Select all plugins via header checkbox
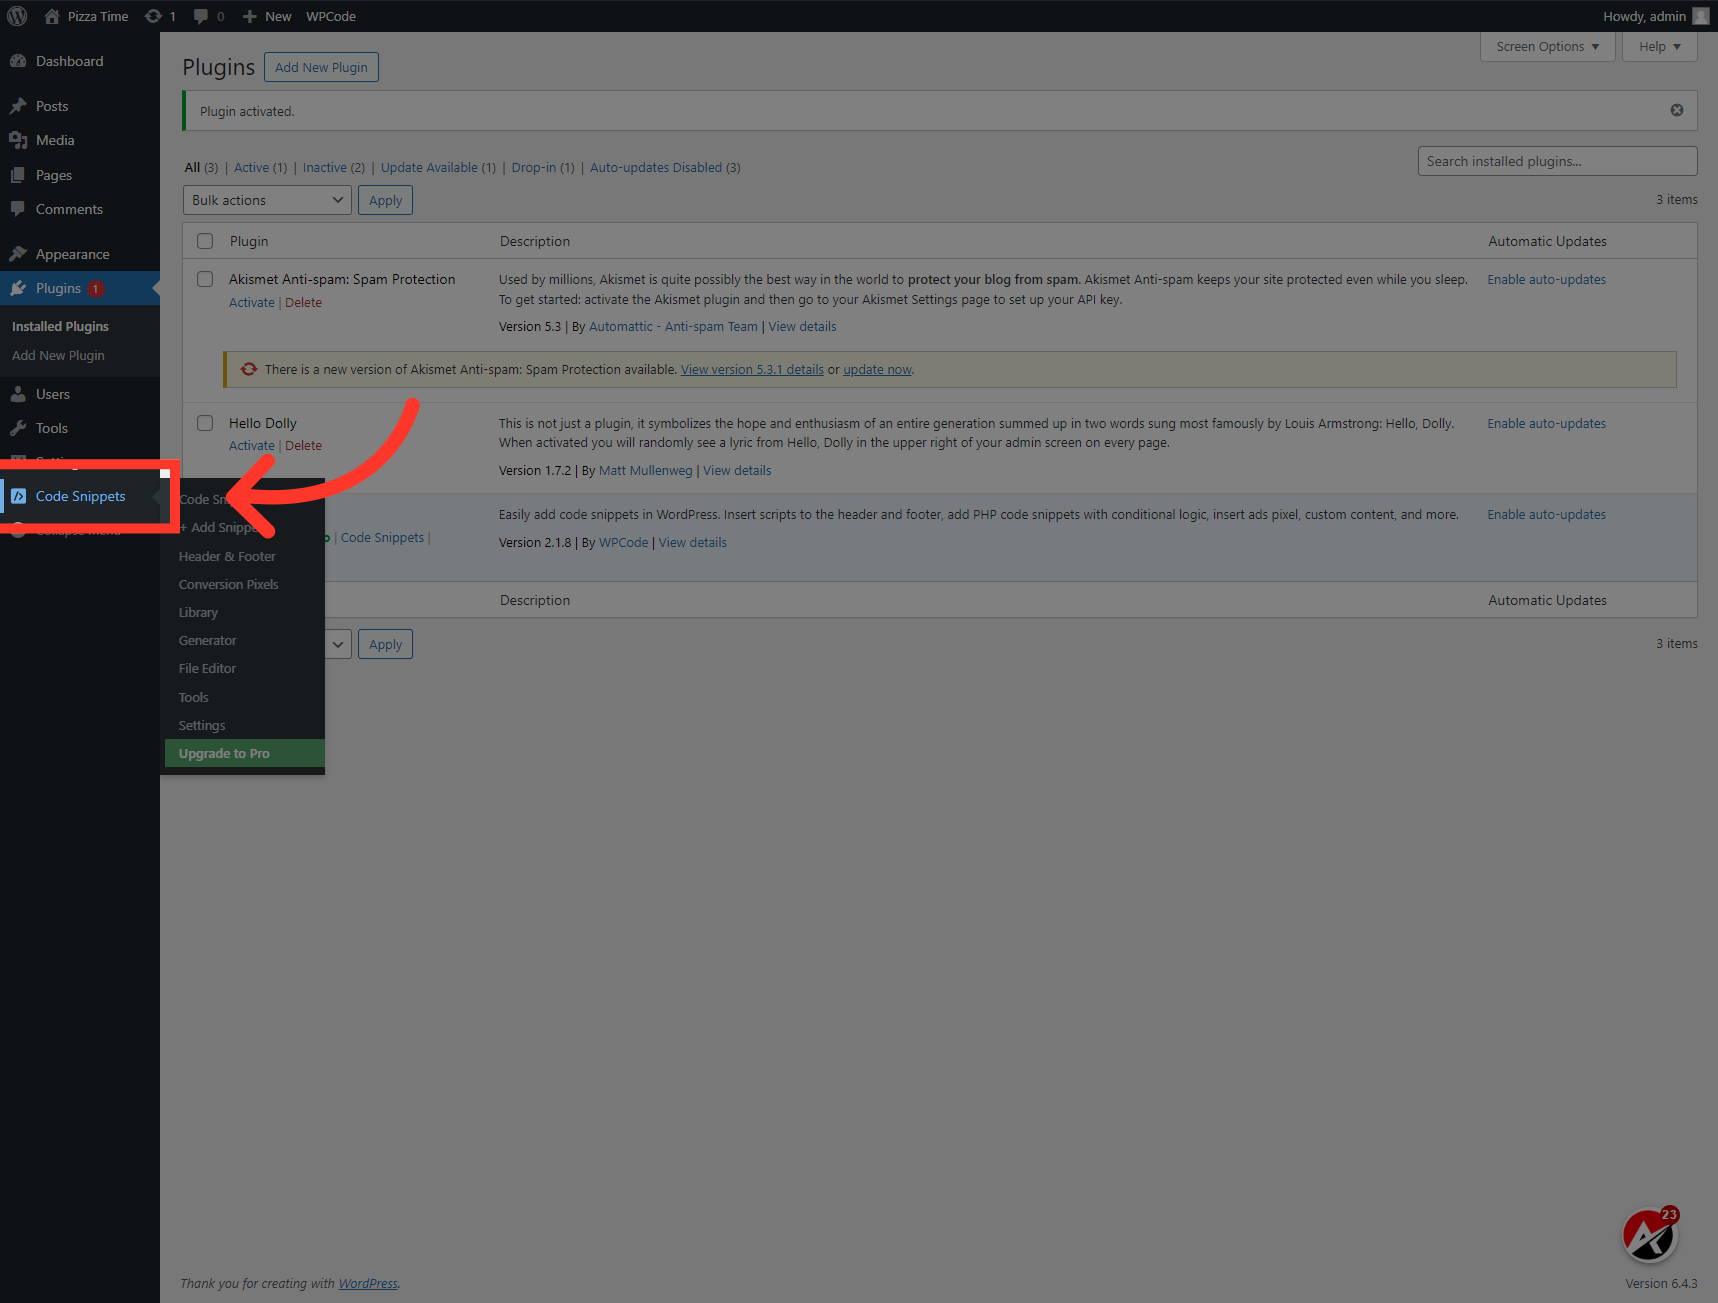 (204, 240)
